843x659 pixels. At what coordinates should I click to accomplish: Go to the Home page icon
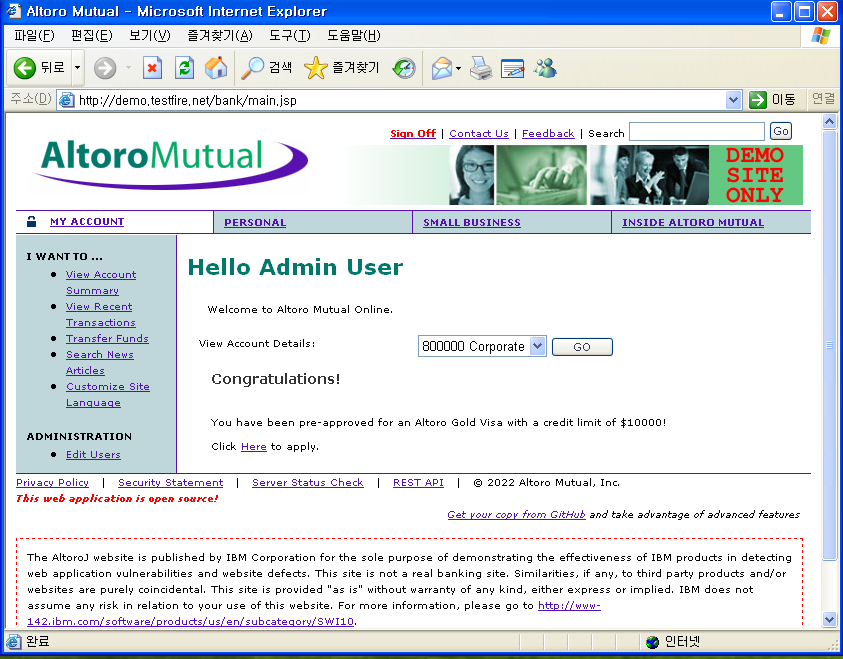tap(216, 68)
